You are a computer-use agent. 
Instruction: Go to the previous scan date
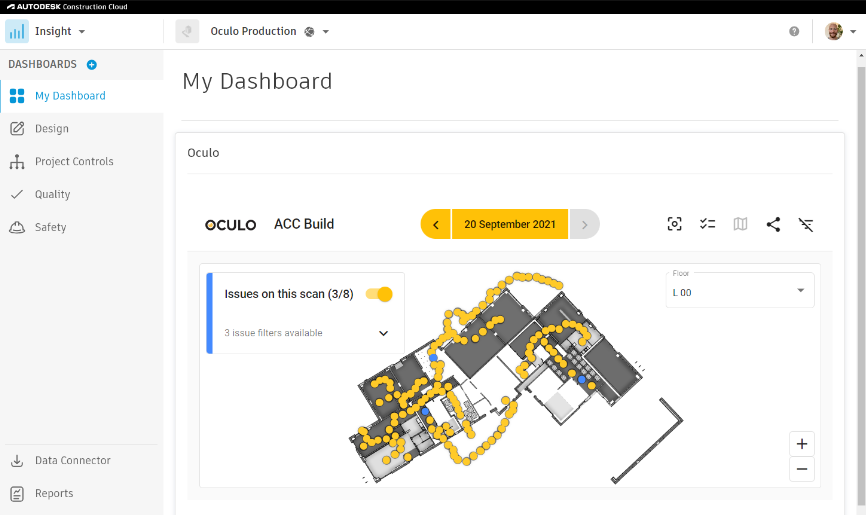(x=436, y=224)
